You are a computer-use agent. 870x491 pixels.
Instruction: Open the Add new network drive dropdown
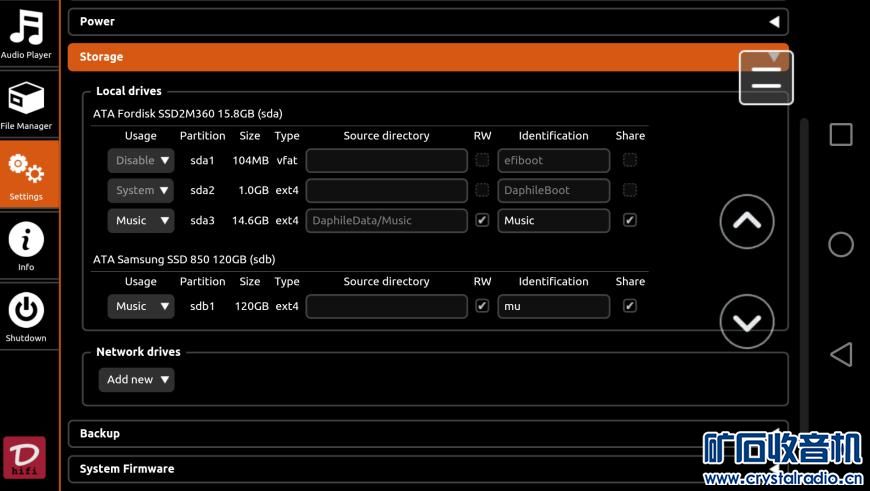click(136, 380)
